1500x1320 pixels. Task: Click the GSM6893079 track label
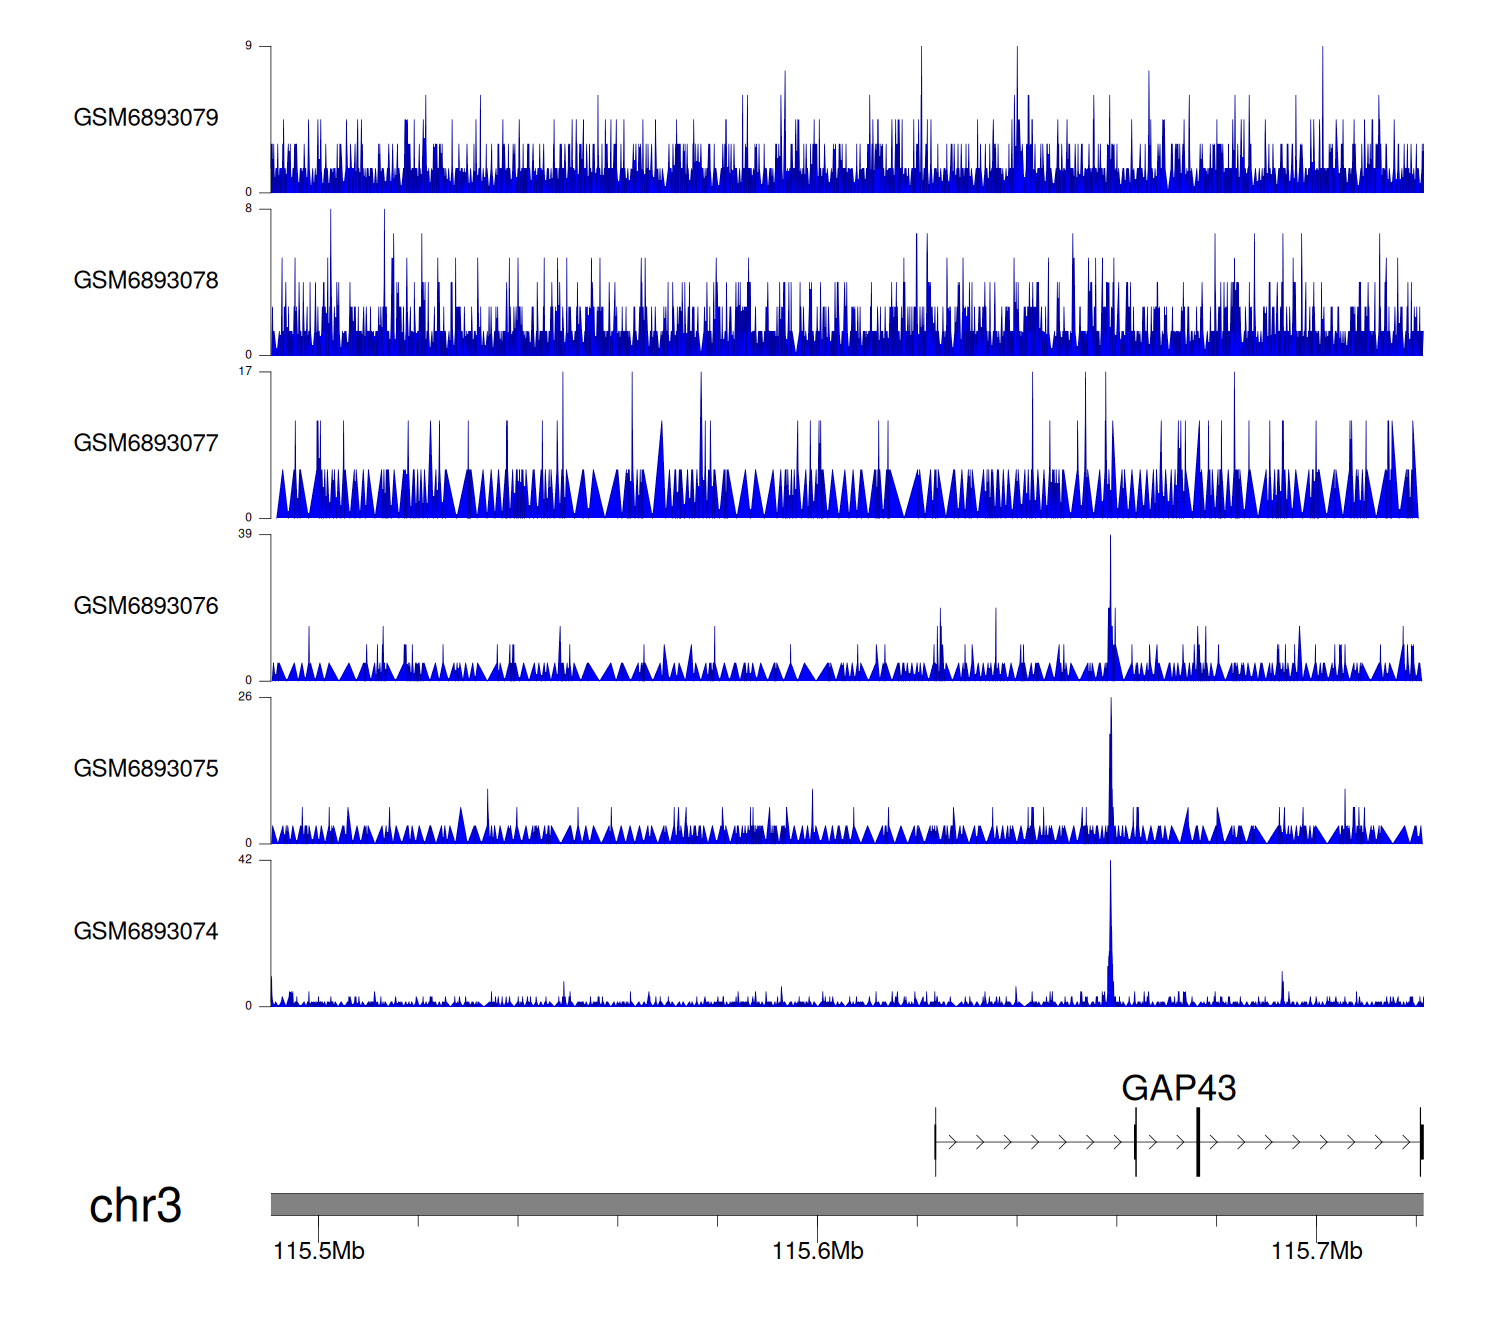click(146, 118)
